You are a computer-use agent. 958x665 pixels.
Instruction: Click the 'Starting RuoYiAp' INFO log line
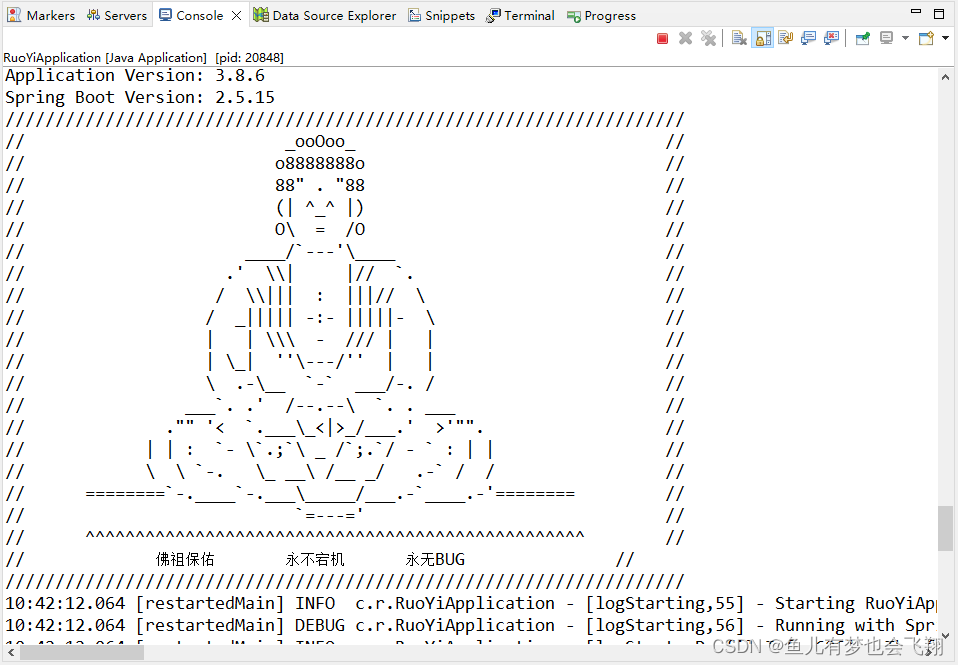470,604
